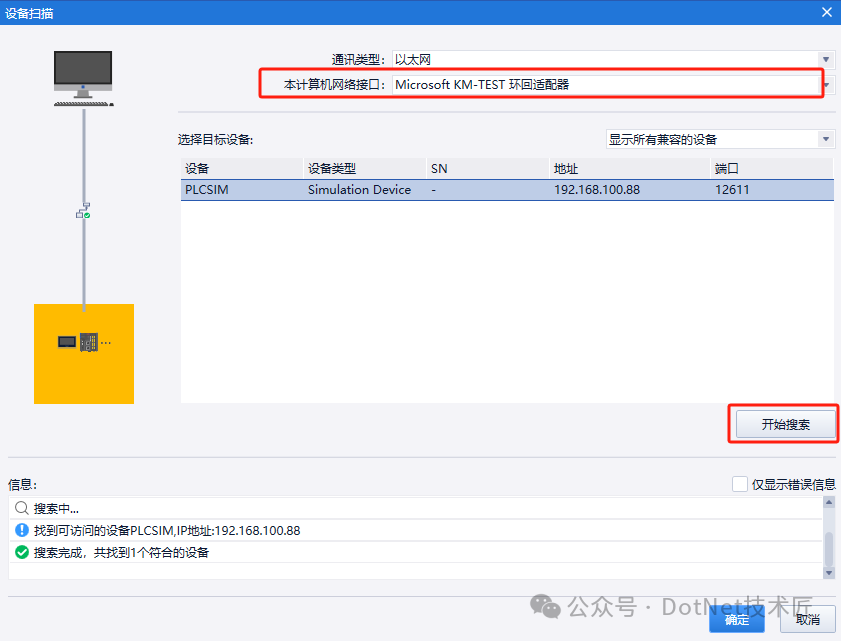The image size is (841, 641).
Task: Open the 显示所有兼容的设备 filter dropdown
Action: 826,139
